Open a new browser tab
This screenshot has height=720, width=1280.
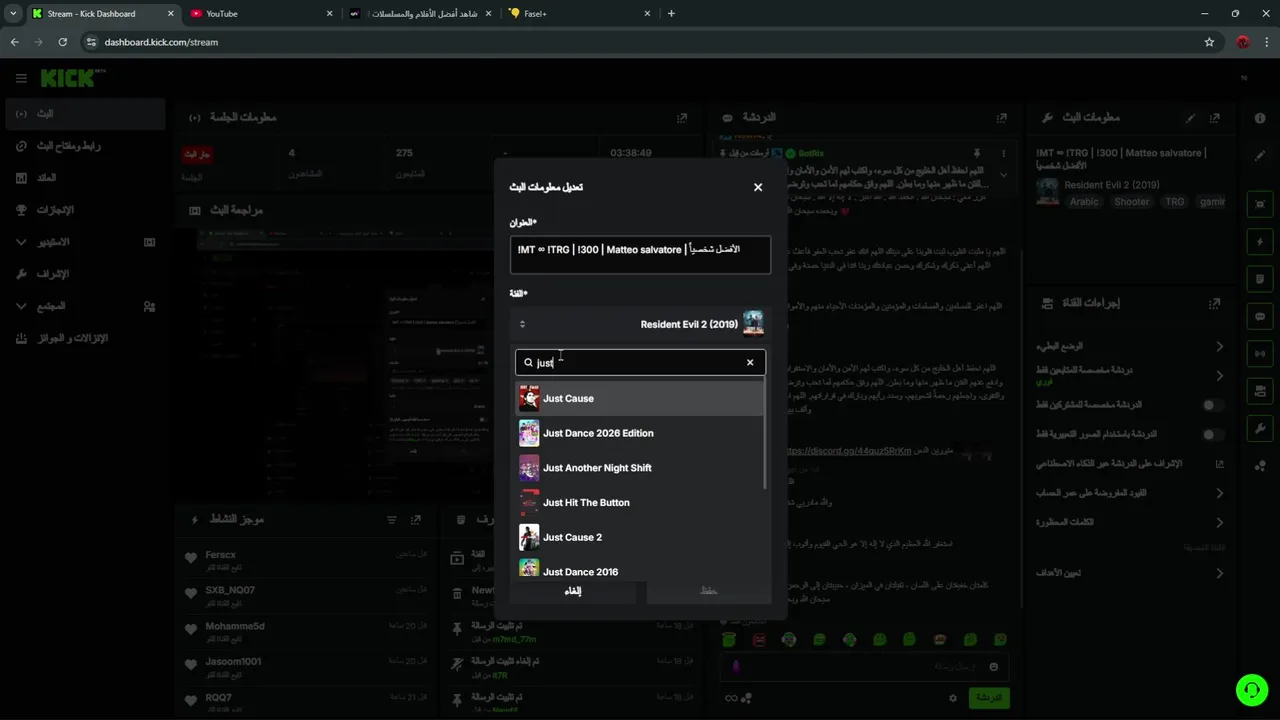coord(671,13)
